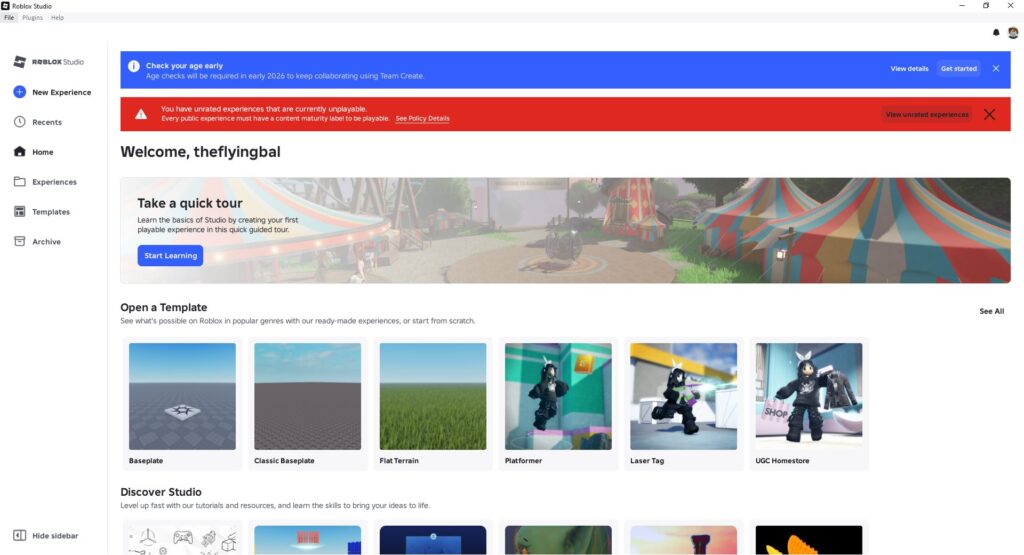
Task: Open first Discover Studio card with gamepad sketch
Action: click(182, 540)
